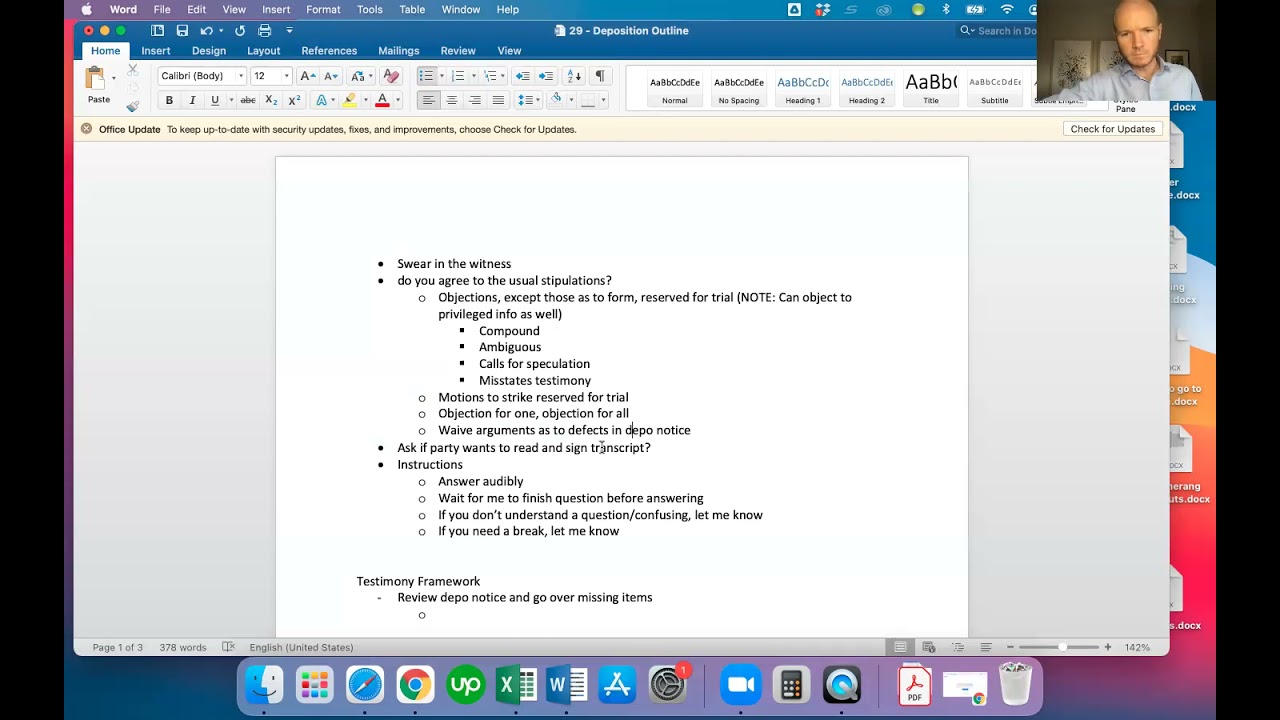Adjust the zoom slider in the status bar

pos(1061,647)
